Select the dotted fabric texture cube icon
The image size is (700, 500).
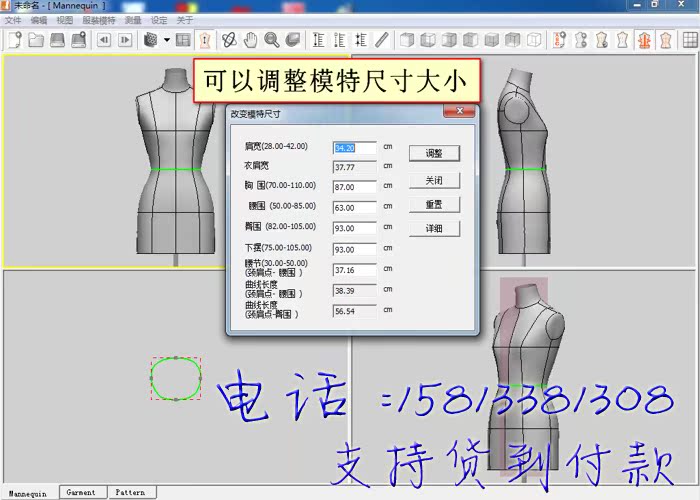[x=151, y=40]
